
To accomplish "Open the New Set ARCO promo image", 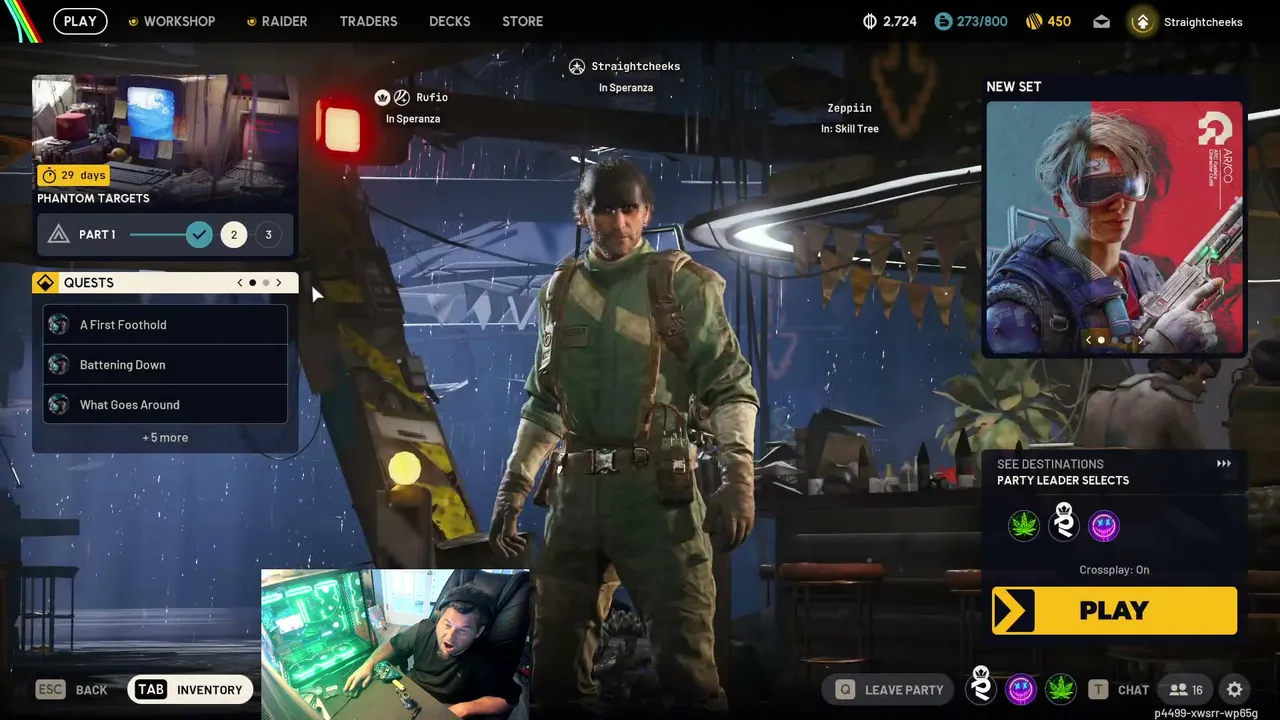I will (x=1115, y=228).
